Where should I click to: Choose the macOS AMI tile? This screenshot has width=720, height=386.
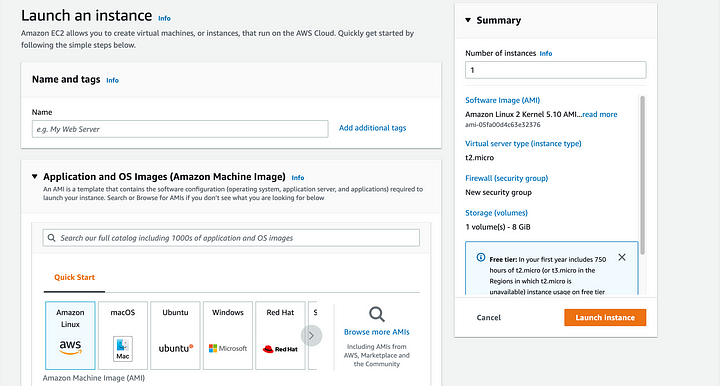coord(123,335)
